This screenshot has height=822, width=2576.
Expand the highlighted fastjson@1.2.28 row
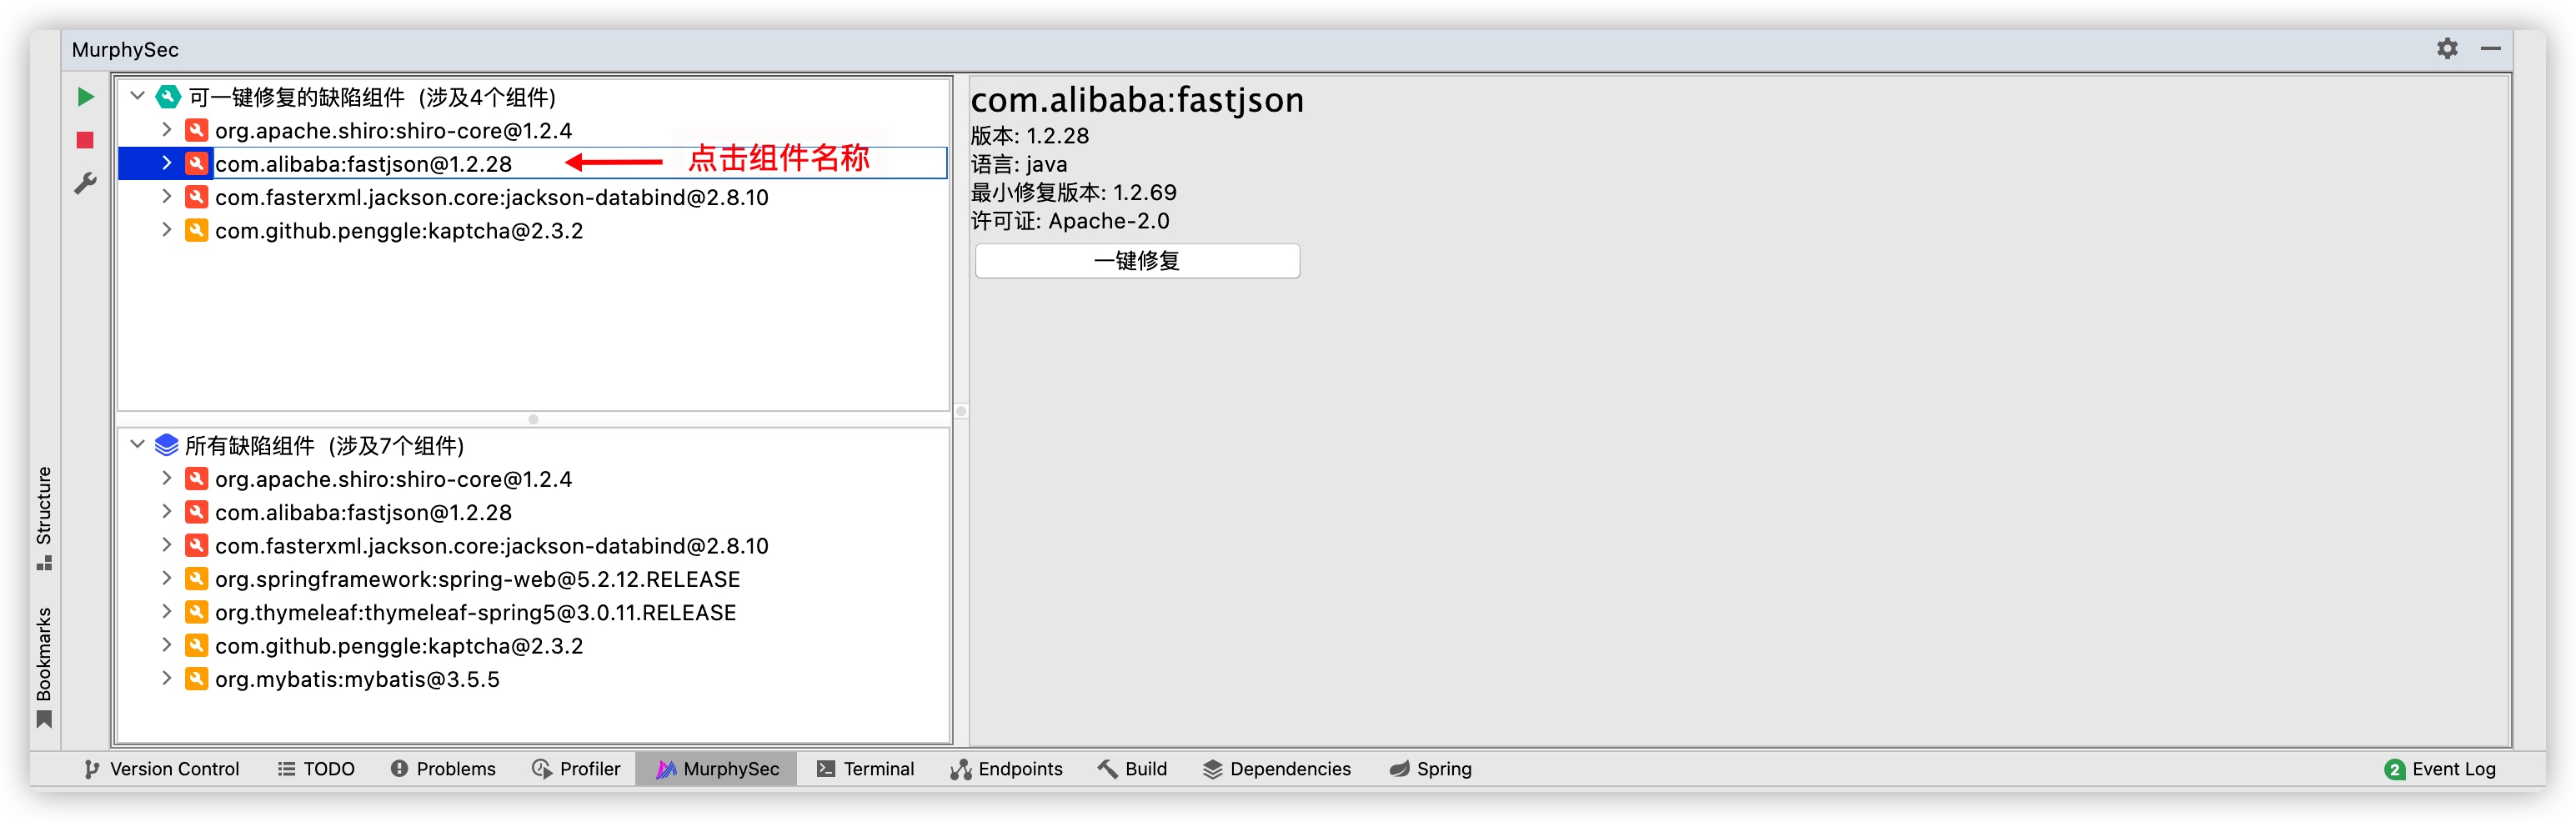[167, 163]
